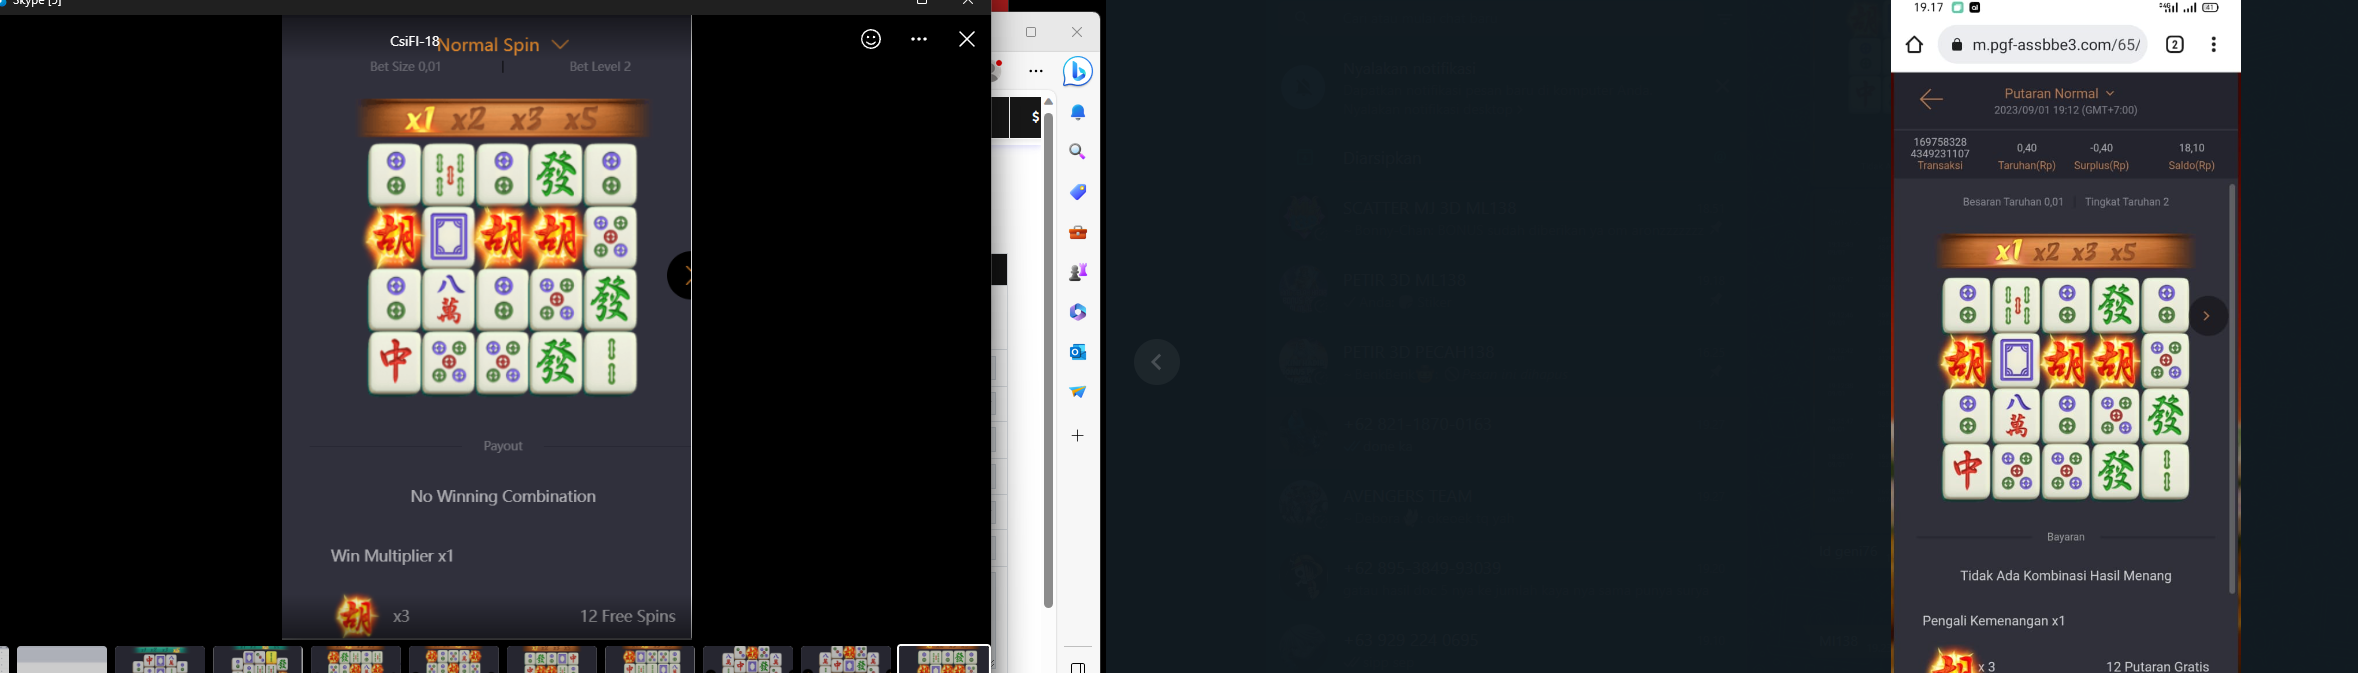This screenshot has width=2358, height=673.
Task: Select the Transaksi number 169758328
Action: (x=1940, y=142)
